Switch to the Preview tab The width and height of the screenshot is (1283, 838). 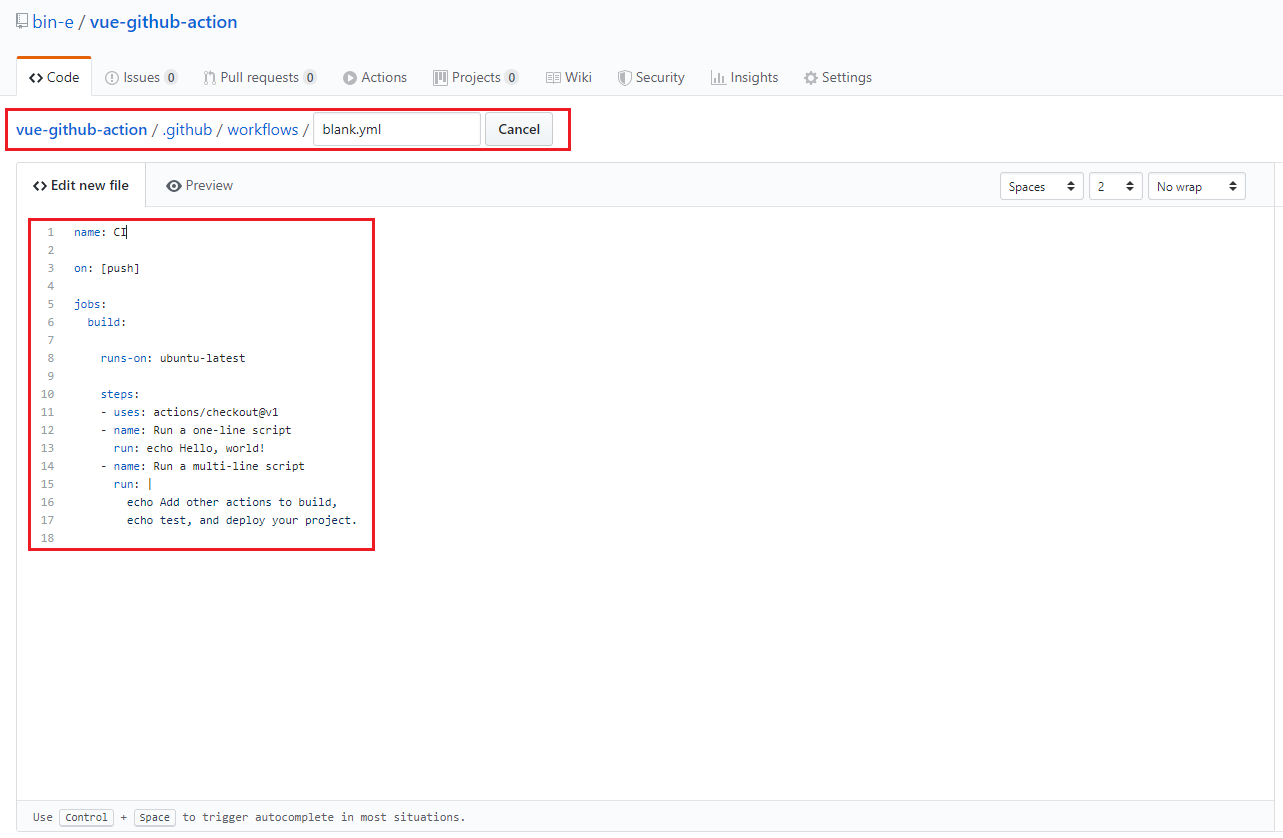tap(200, 185)
